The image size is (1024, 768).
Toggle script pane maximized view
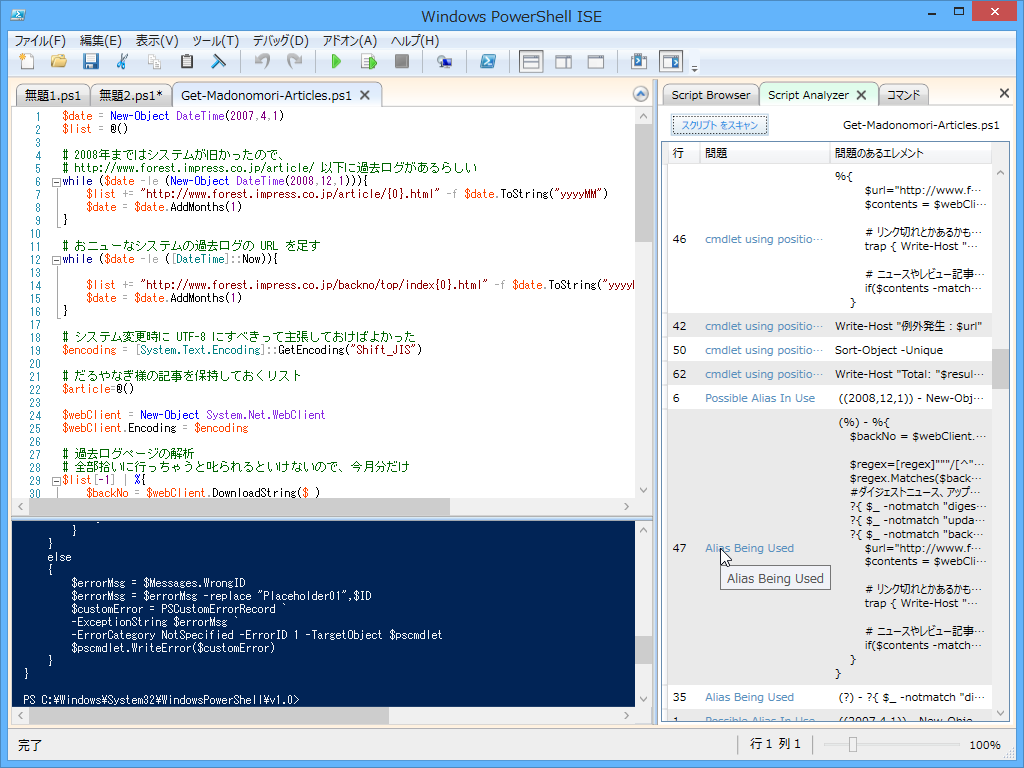[595, 61]
